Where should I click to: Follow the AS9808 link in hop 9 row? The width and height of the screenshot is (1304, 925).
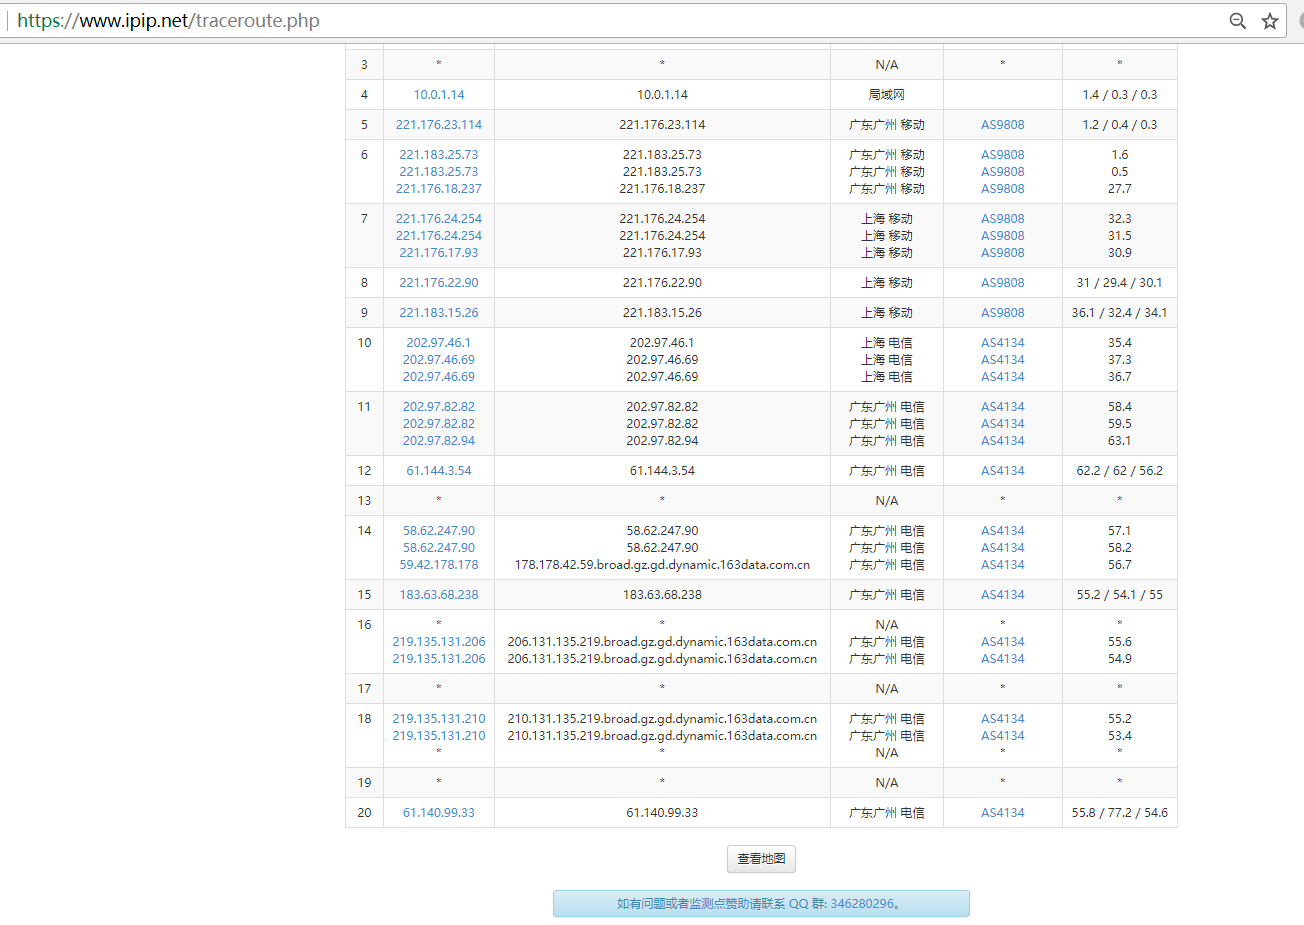coord(1003,313)
